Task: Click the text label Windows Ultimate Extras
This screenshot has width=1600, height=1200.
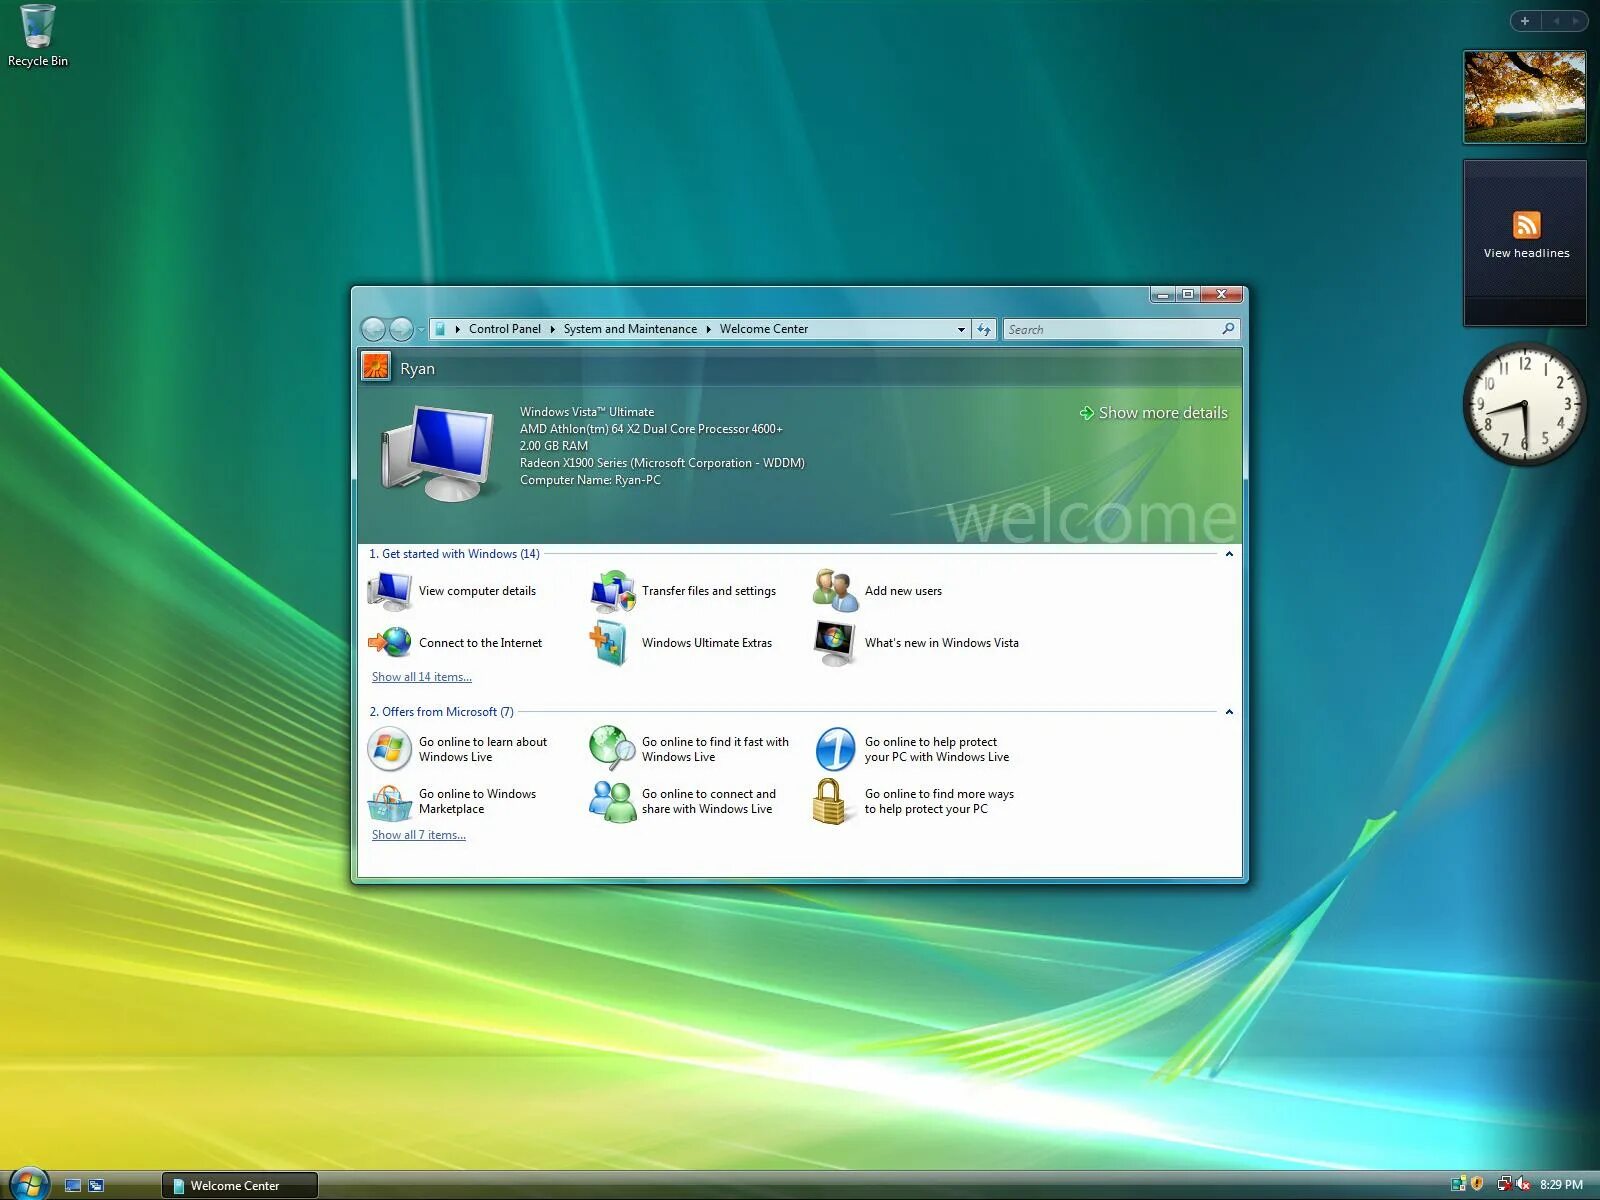Action: tap(707, 643)
